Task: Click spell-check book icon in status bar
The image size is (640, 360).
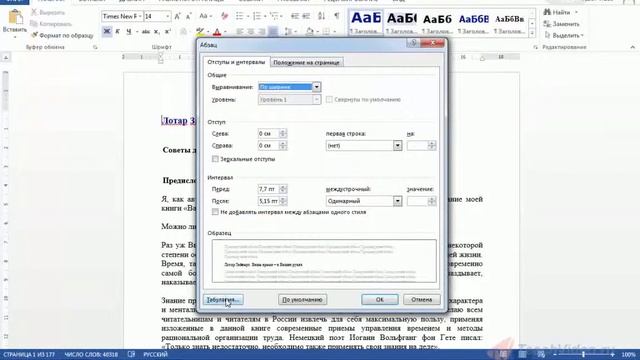Action: pyautogui.click(x=131, y=354)
